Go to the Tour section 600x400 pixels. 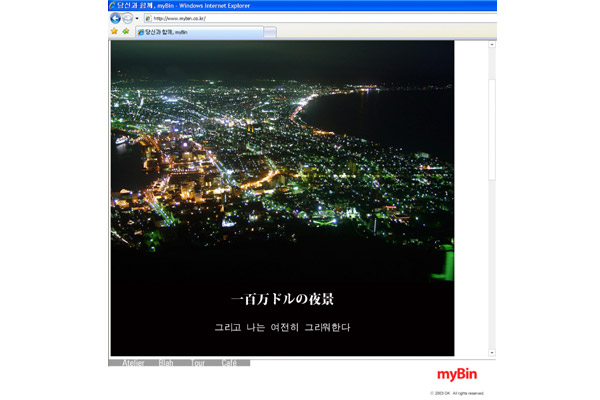(x=198, y=363)
